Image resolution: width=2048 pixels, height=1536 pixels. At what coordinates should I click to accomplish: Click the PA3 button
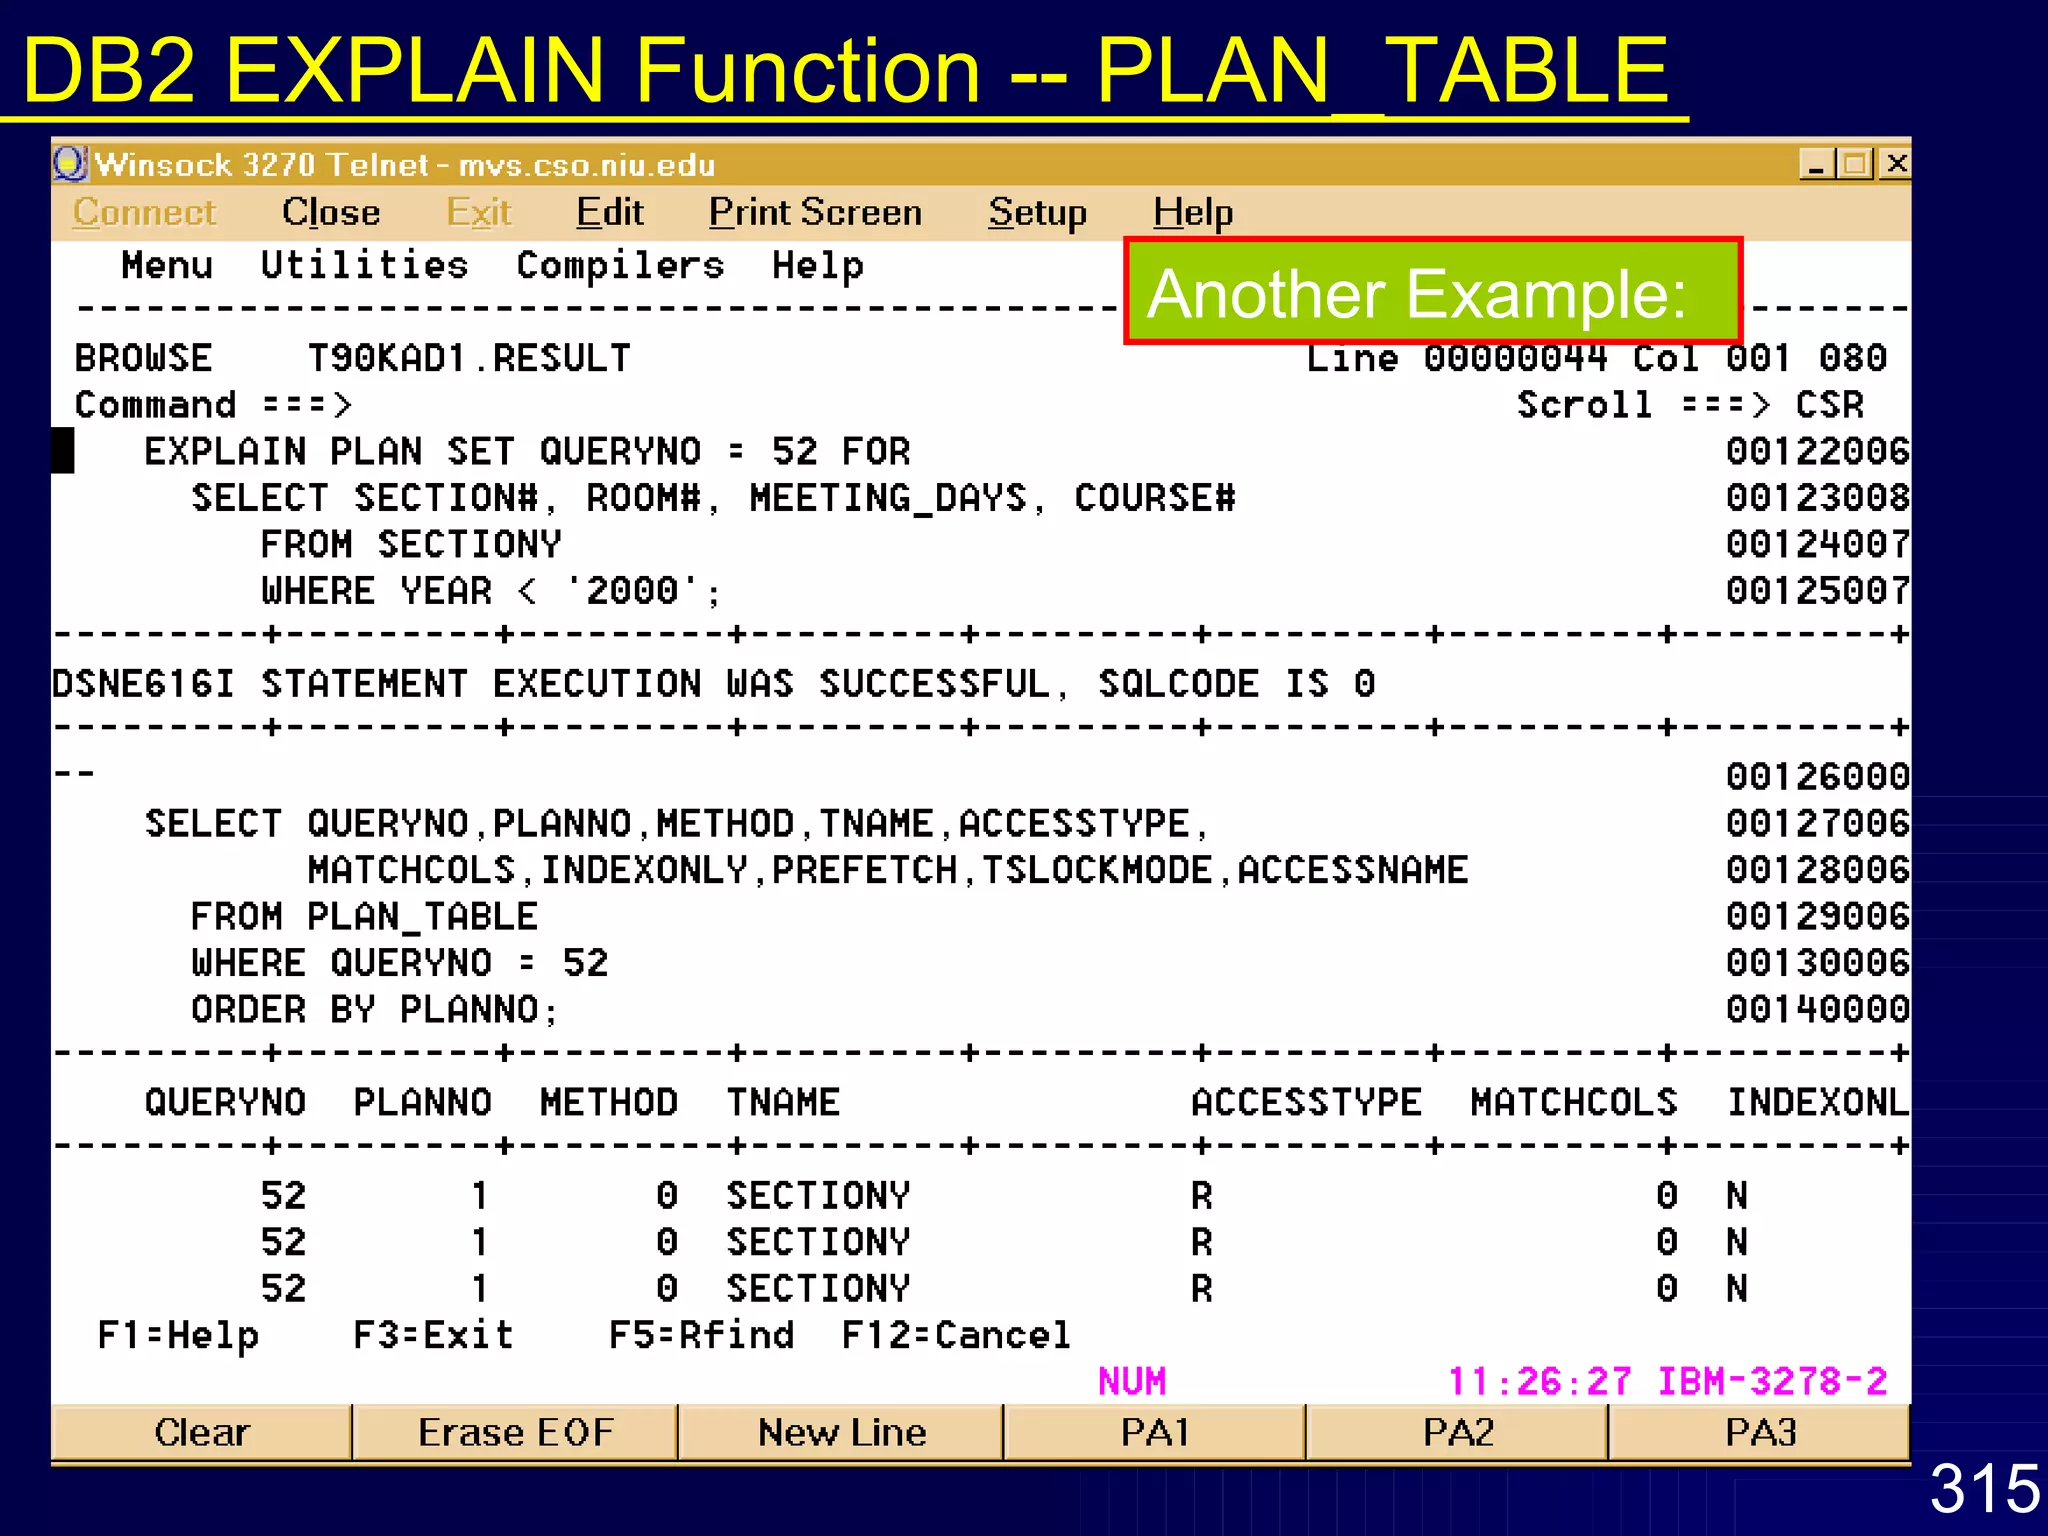[1760, 1432]
